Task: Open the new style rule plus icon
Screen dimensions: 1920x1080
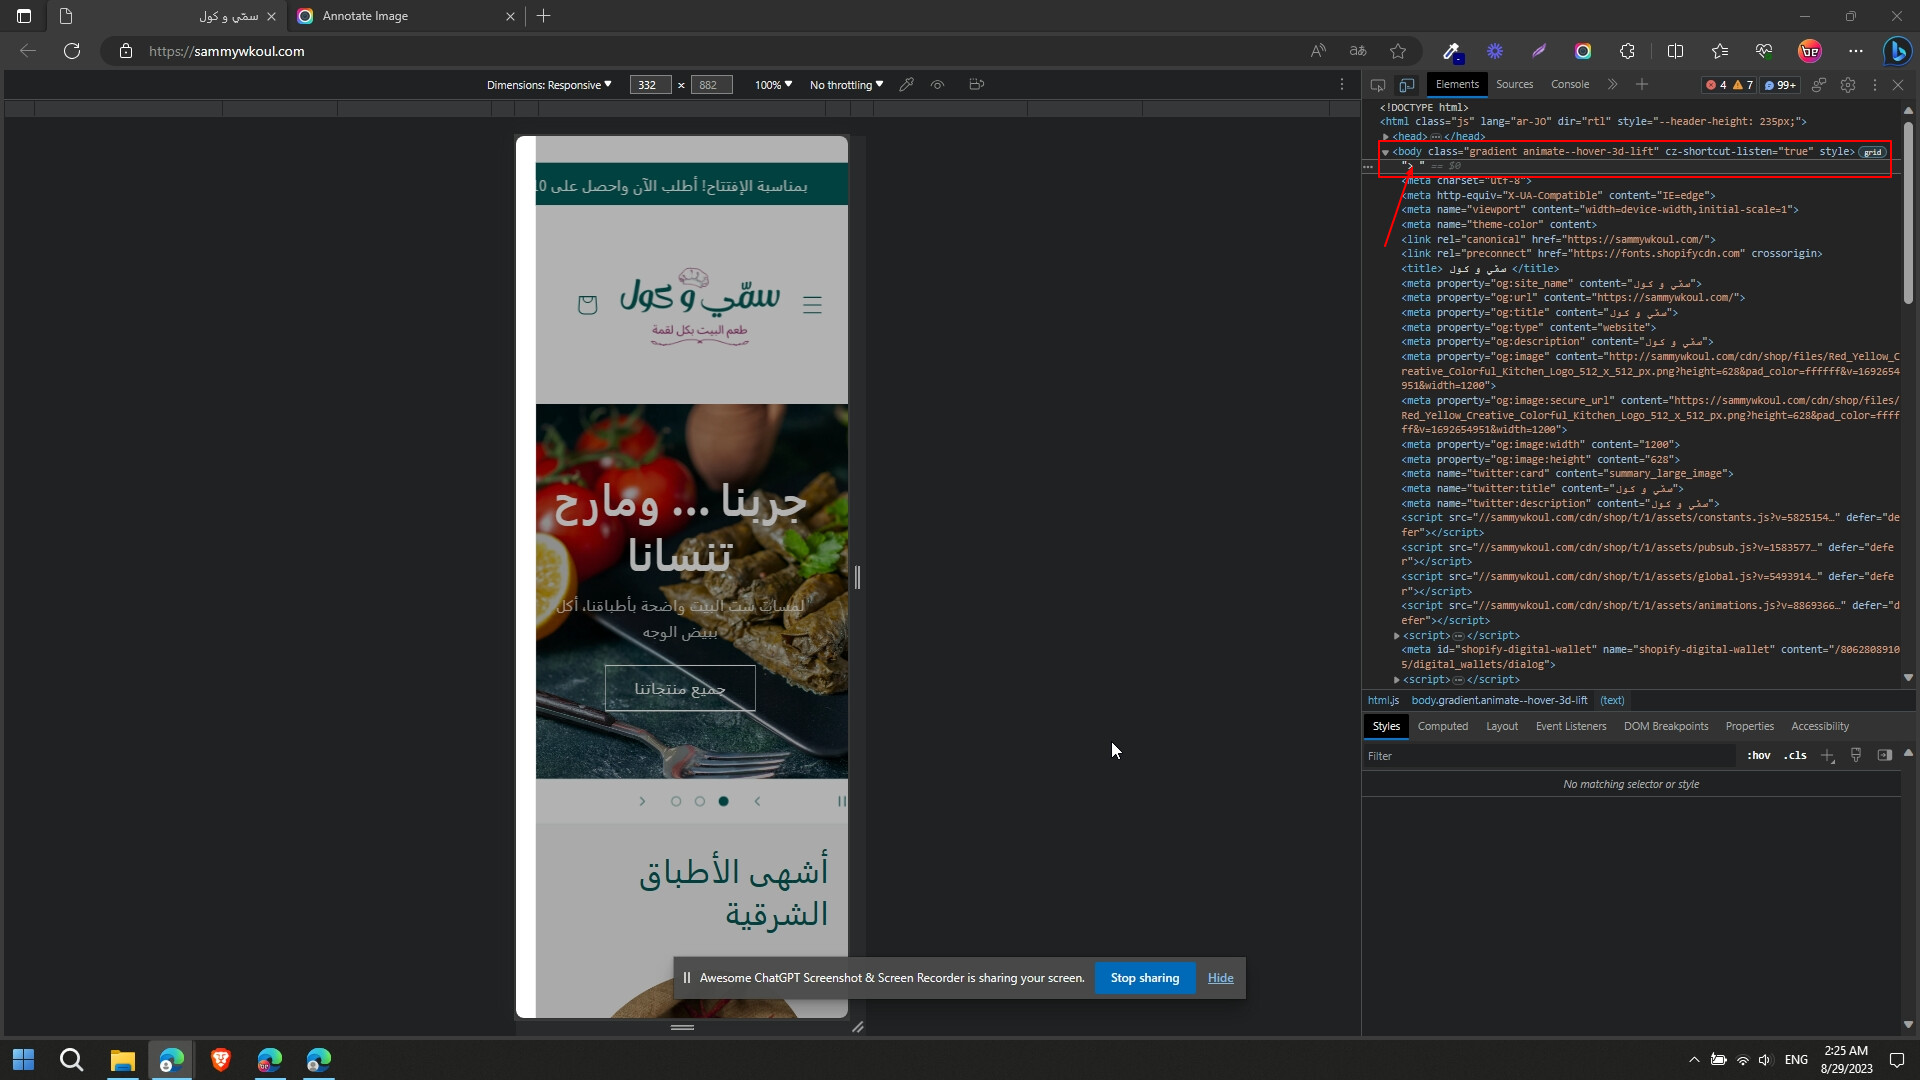Action: click(x=1827, y=756)
